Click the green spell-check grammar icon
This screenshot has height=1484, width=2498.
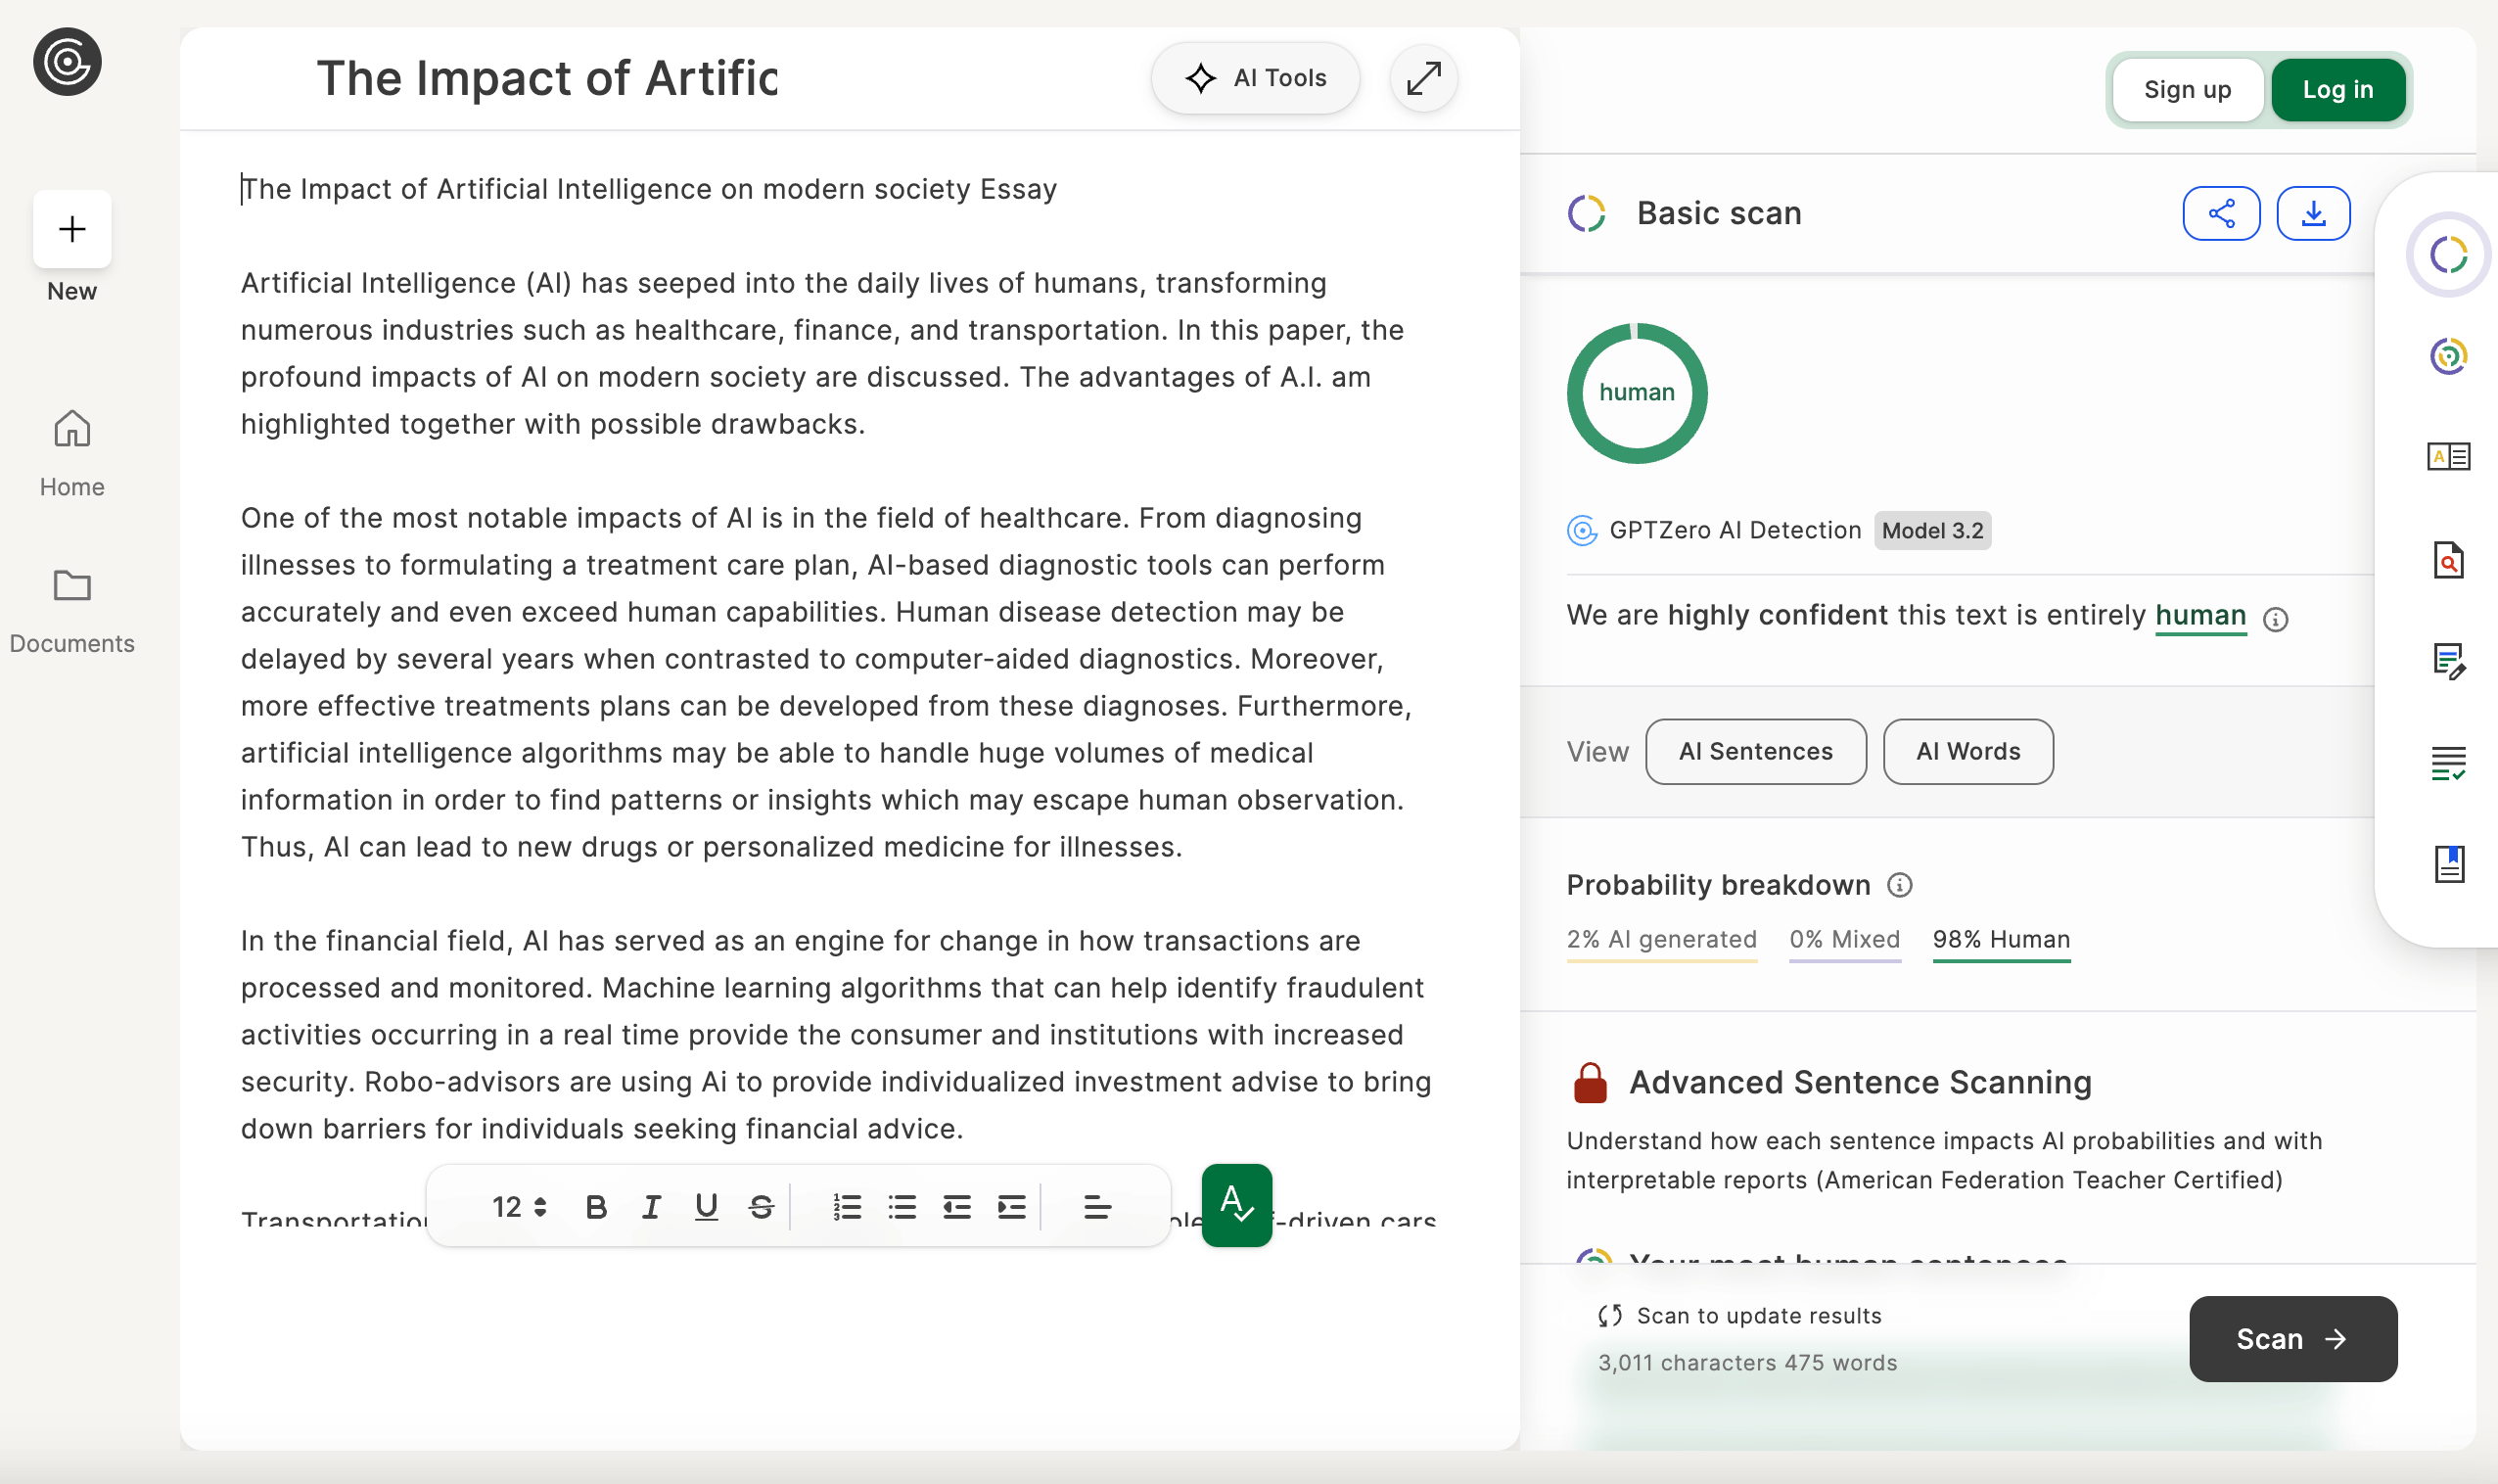click(1236, 1205)
